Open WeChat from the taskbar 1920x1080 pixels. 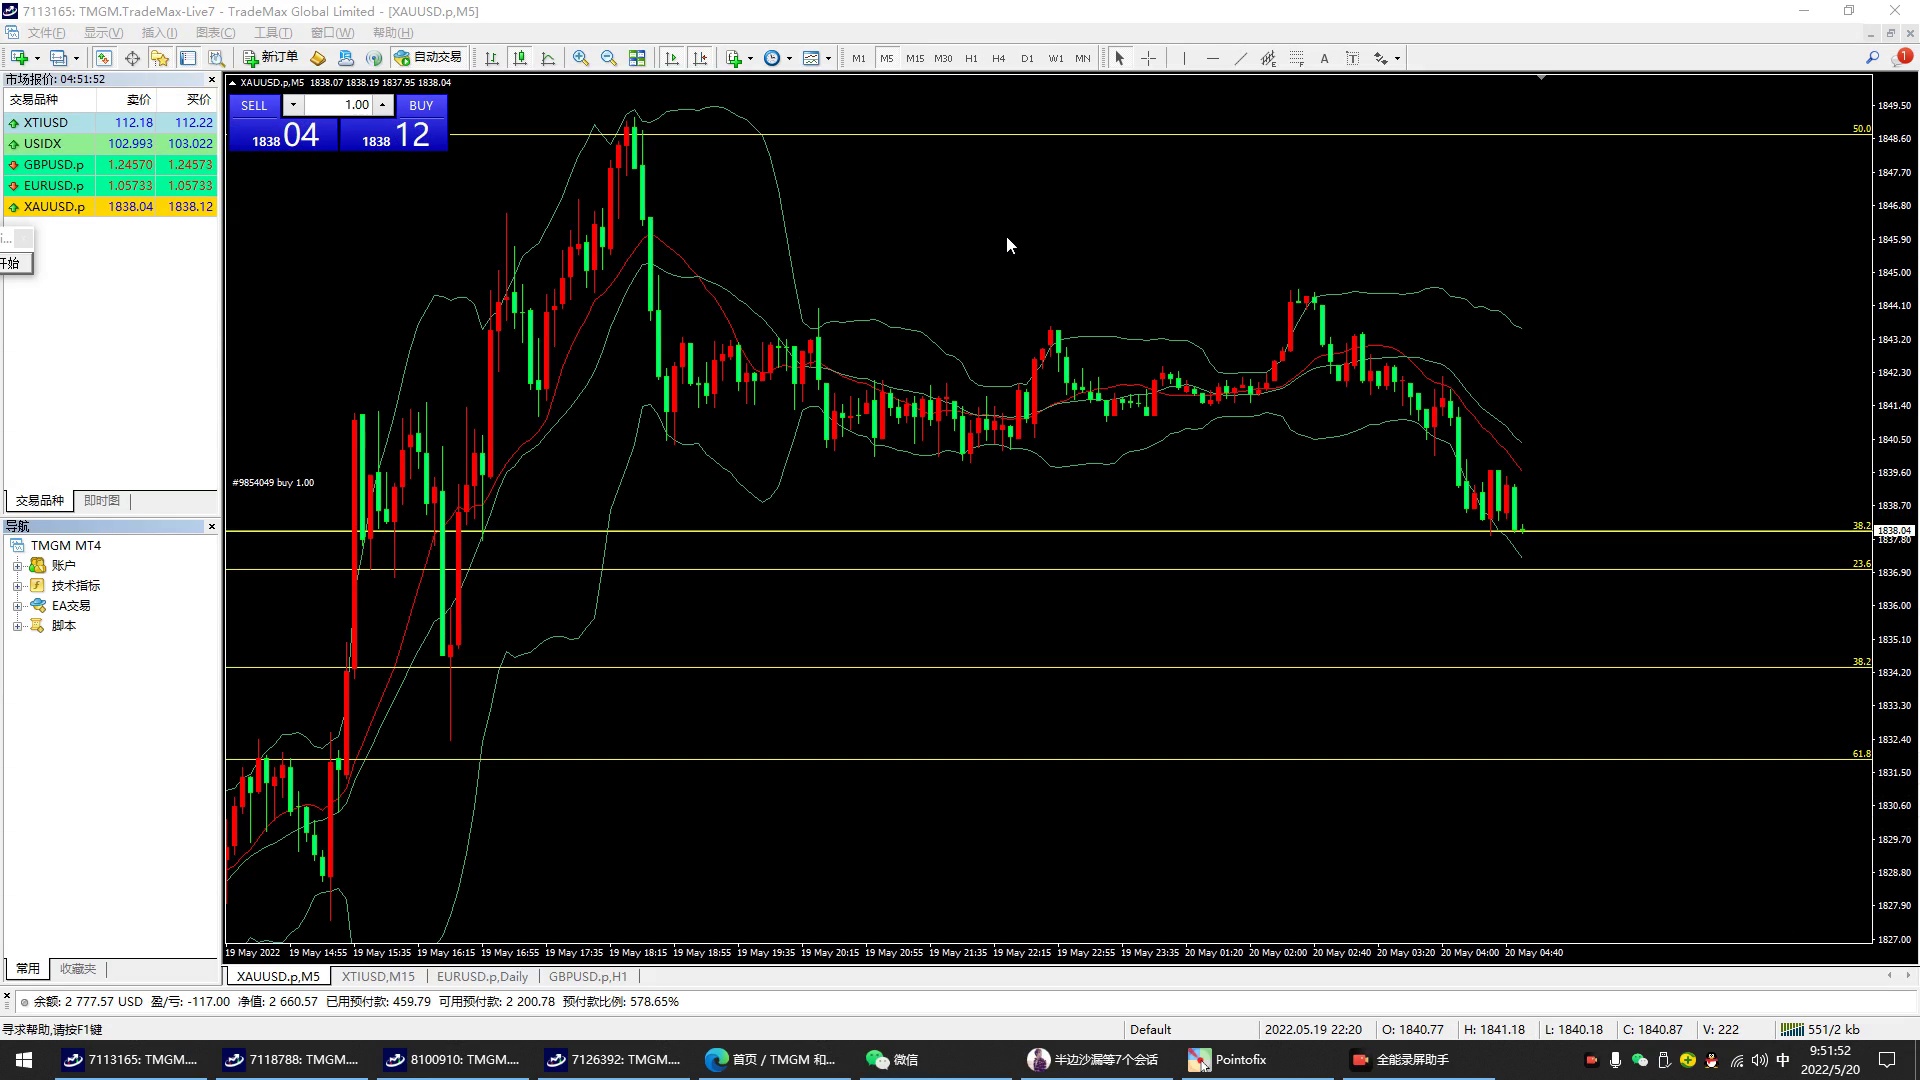(x=892, y=1060)
